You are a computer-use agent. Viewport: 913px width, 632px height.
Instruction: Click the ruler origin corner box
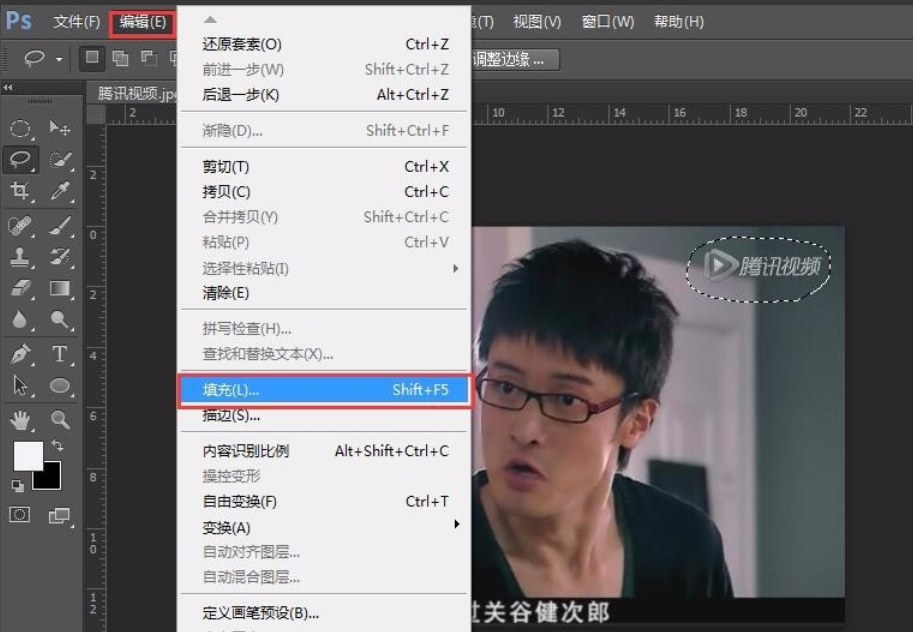(96, 115)
